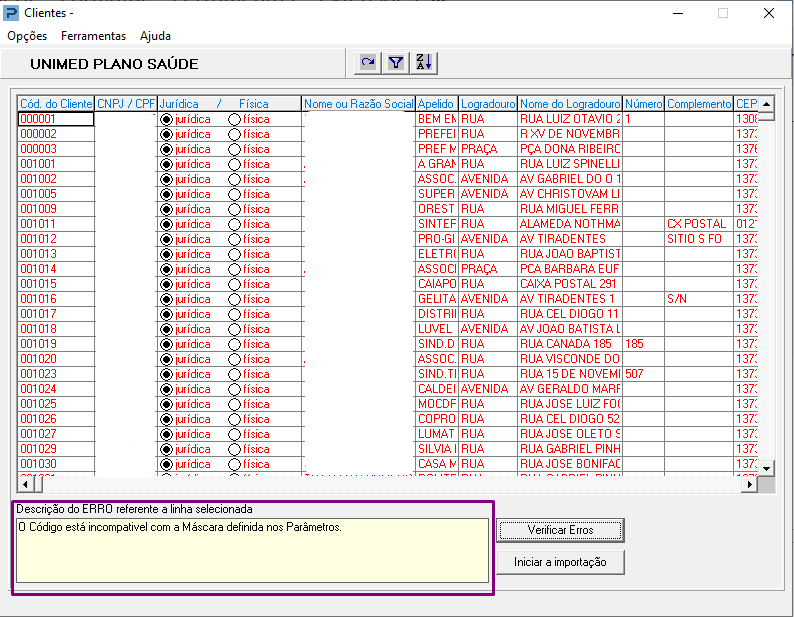Click Nome ou Razão Social column header
This screenshot has height=617, width=794.
click(x=359, y=104)
